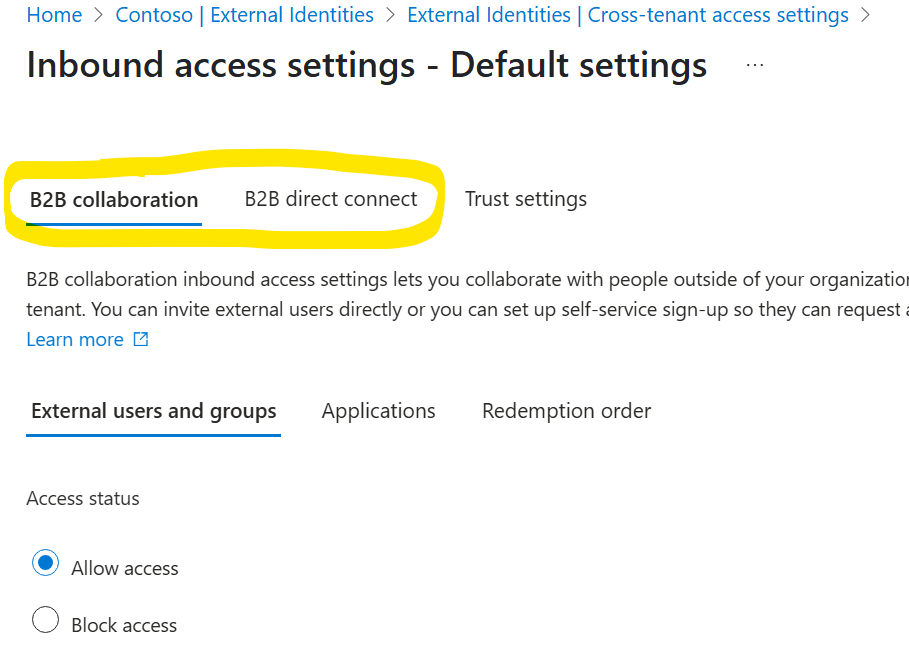
Task: Click the Learn more link
Action: (74, 339)
